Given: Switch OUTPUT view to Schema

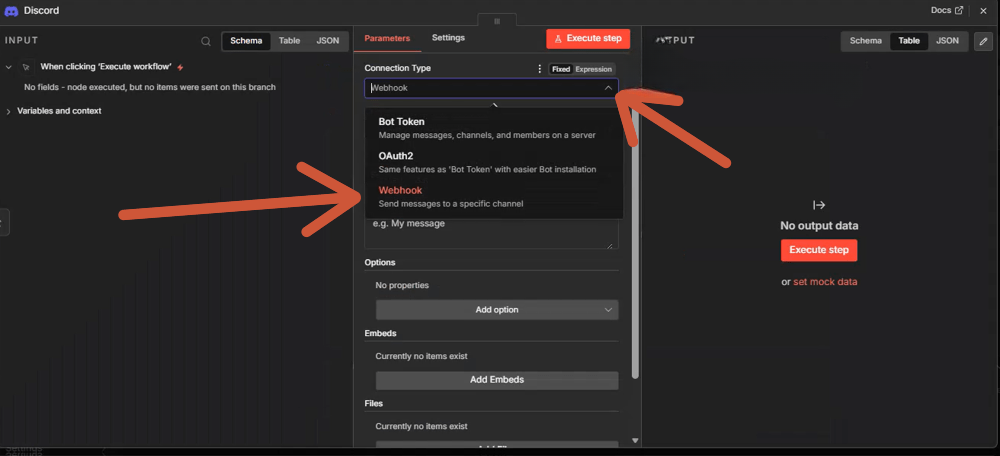Looking at the screenshot, I should 865,41.
